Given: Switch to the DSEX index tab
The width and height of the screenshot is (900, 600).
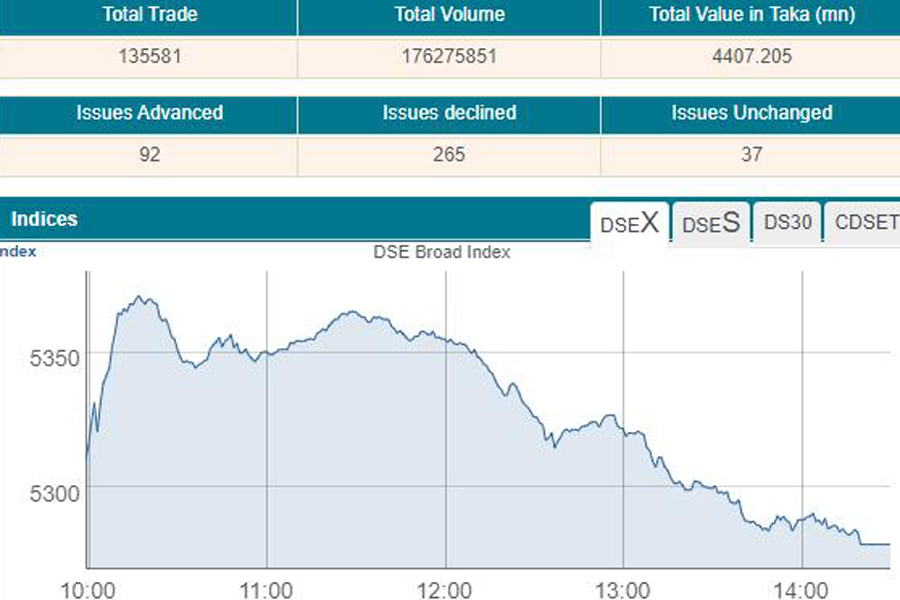Looking at the screenshot, I should [630, 223].
